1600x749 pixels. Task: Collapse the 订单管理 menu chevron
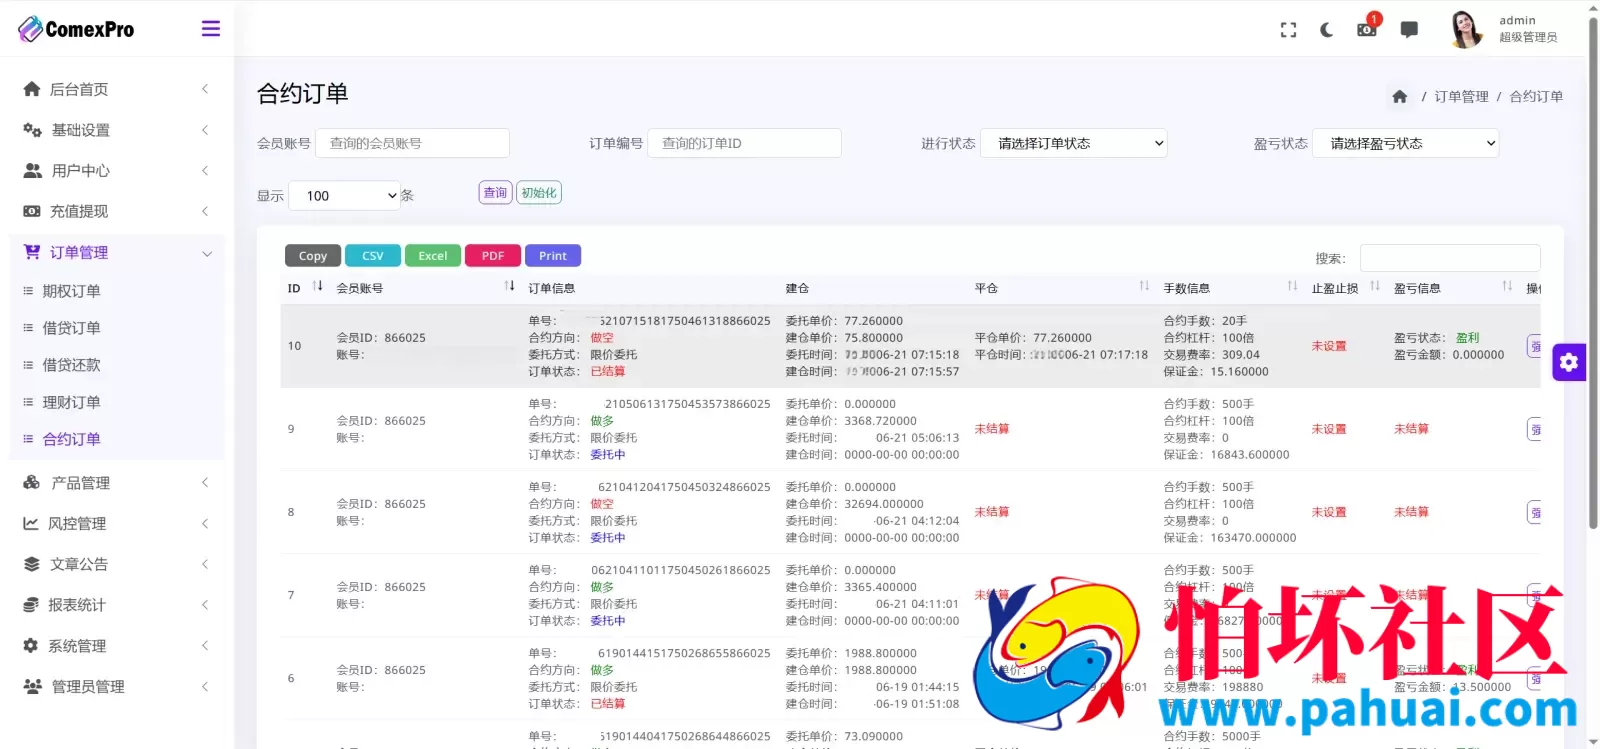(x=207, y=253)
